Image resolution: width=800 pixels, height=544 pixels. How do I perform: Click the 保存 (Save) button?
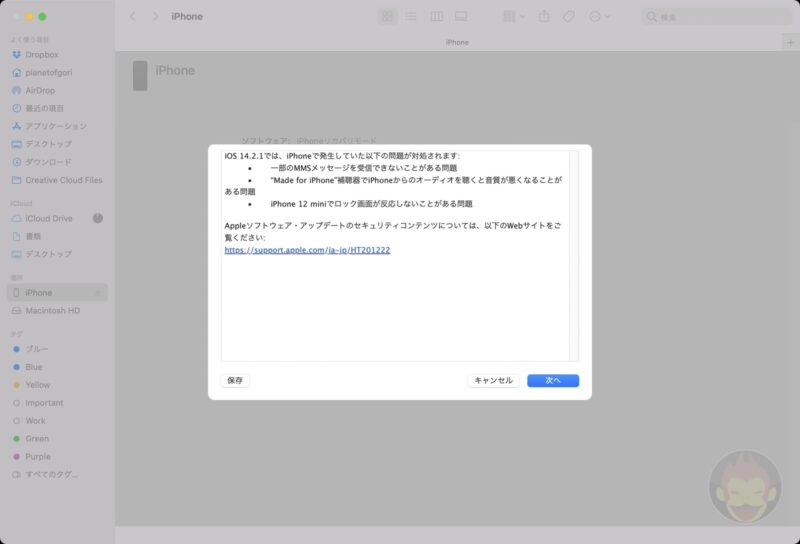pos(235,381)
